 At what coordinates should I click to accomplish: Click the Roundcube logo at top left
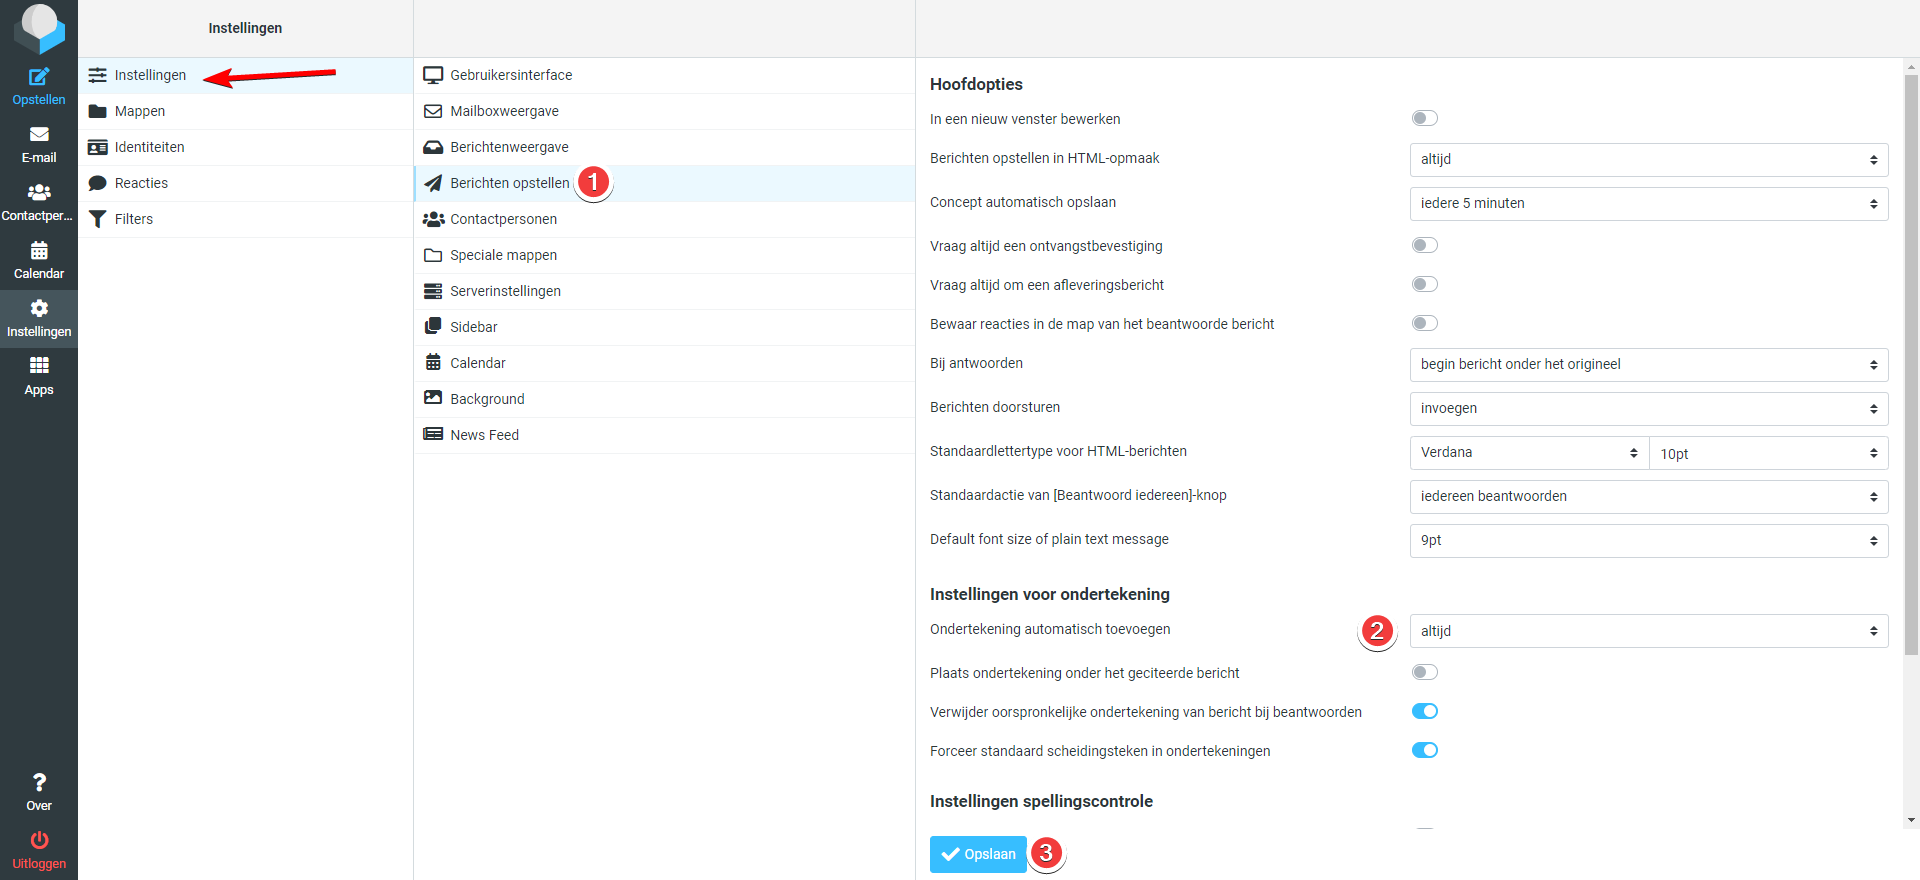pos(39,27)
